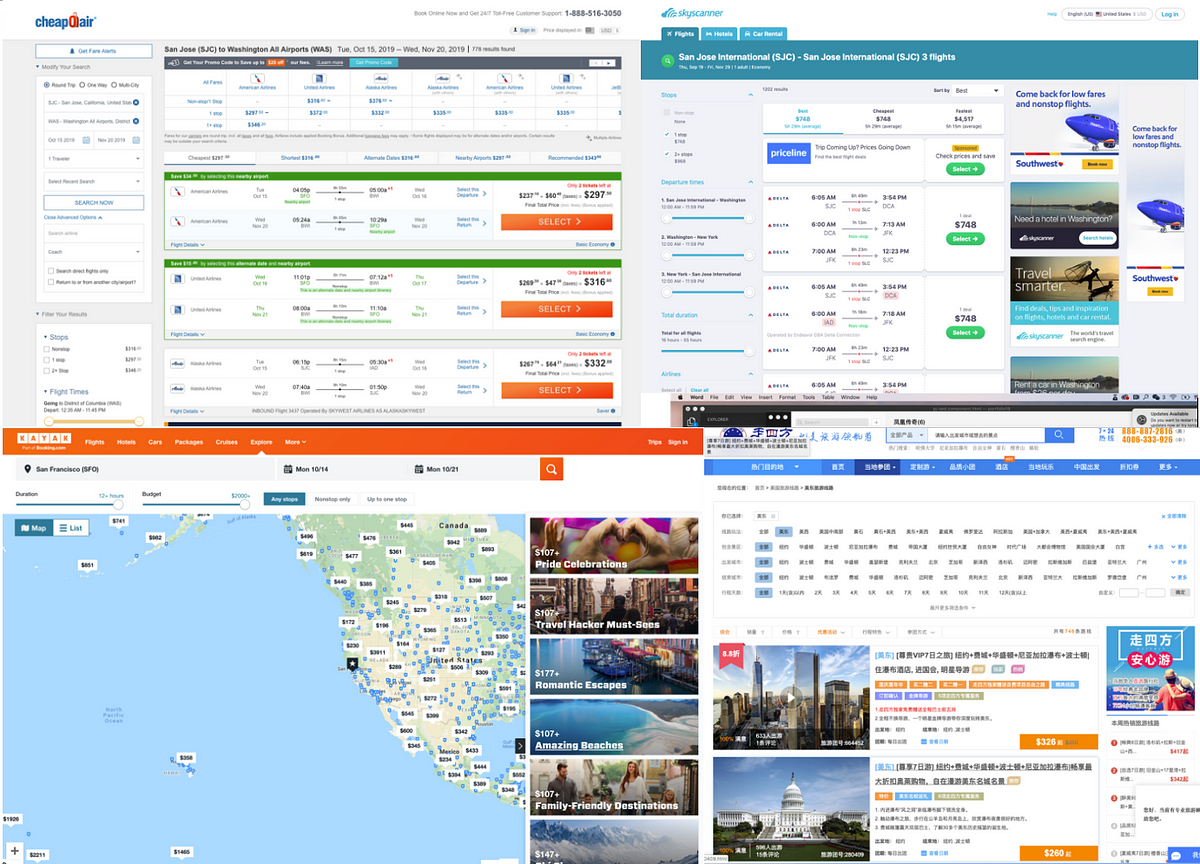Open the Oct 15 2019 departure calendar icon
1200x864 pixels.
pyautogui.click(x=86, y=140)
